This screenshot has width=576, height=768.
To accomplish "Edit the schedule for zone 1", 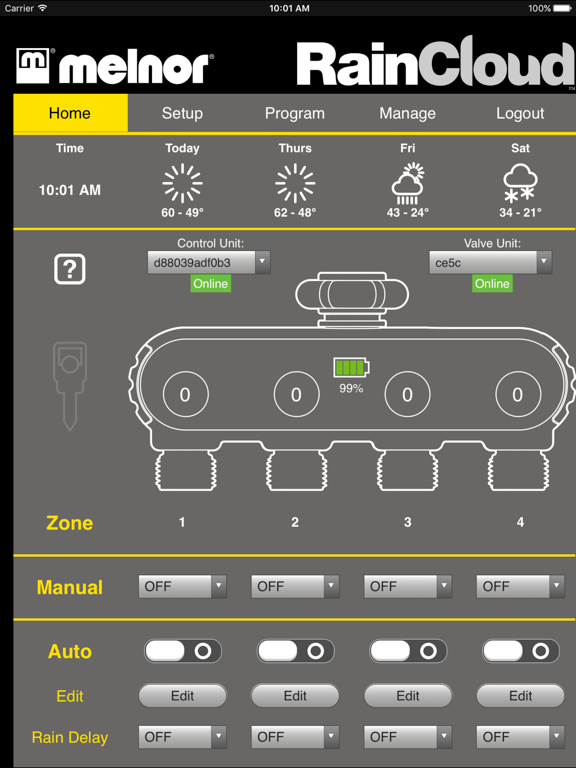I will click(183, 696).
